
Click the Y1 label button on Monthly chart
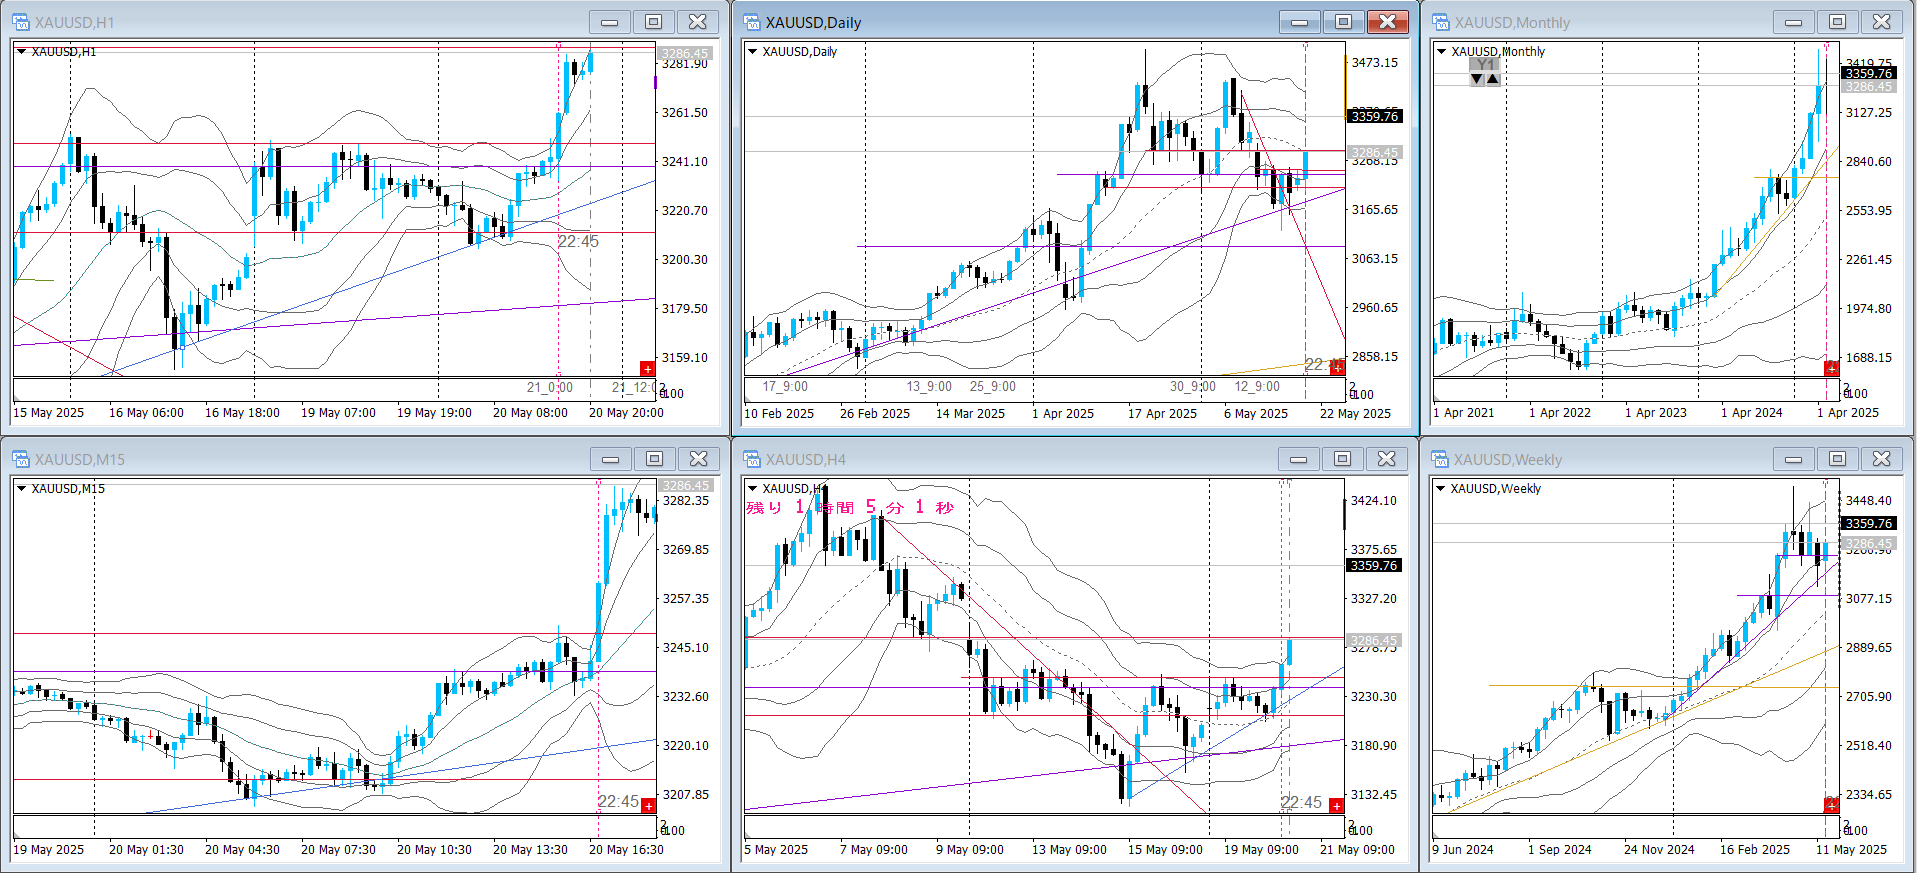(1485, 65)
